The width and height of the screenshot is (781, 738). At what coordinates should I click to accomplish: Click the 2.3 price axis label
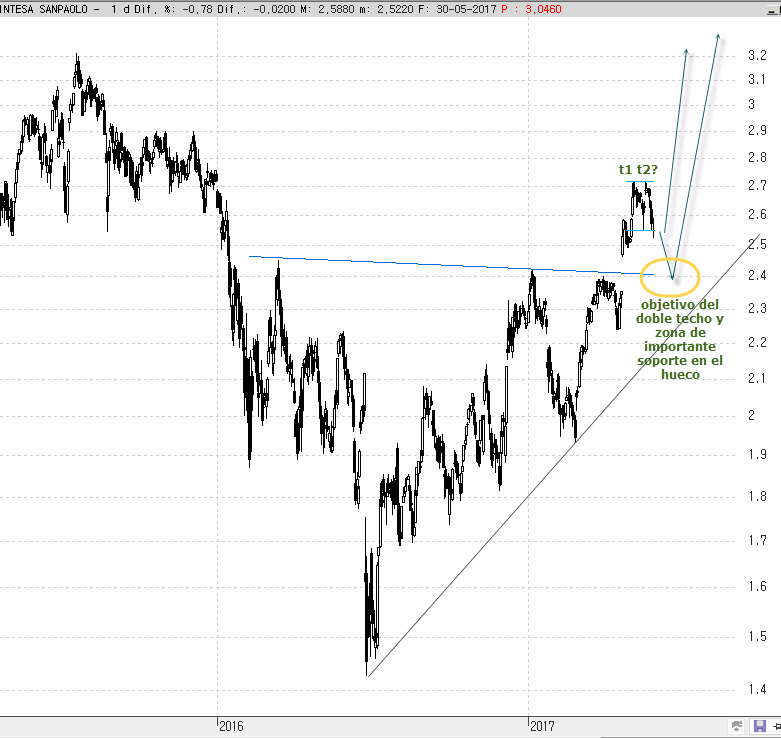(757, 308)
